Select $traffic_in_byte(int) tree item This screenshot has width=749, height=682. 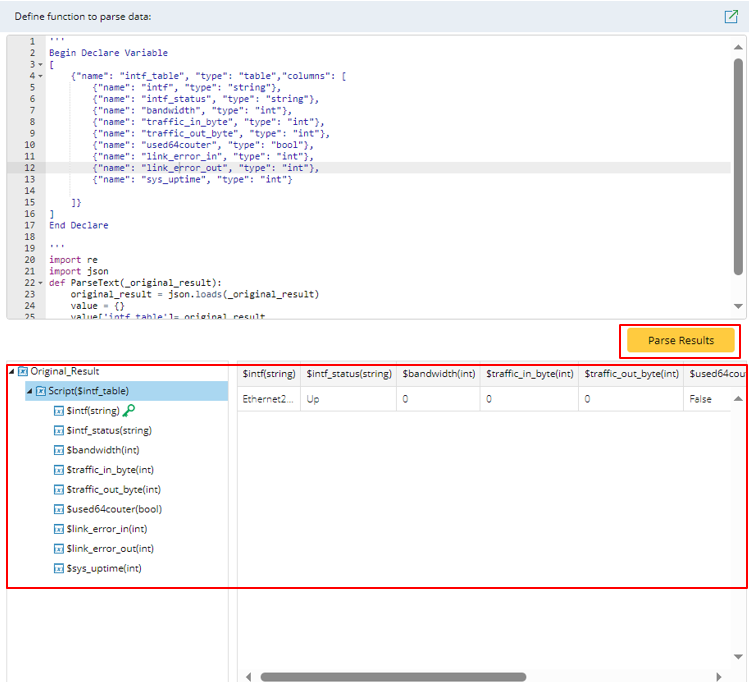[x=109, y=470]
